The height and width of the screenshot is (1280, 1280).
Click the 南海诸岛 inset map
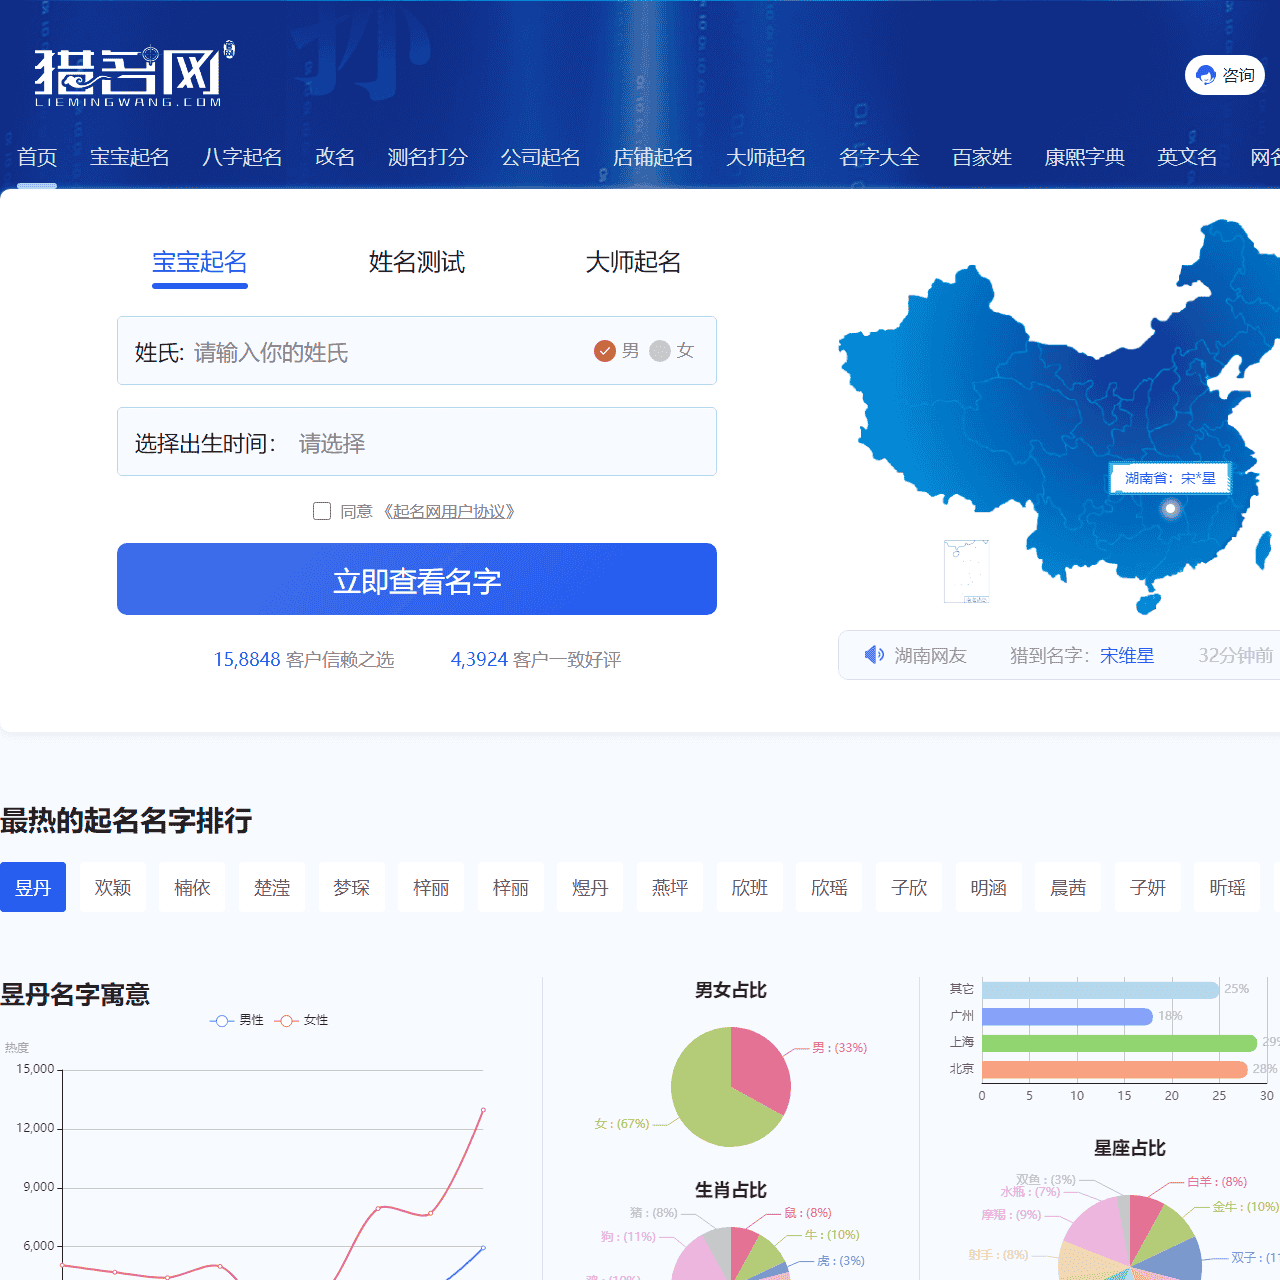[x=965, y=570]
